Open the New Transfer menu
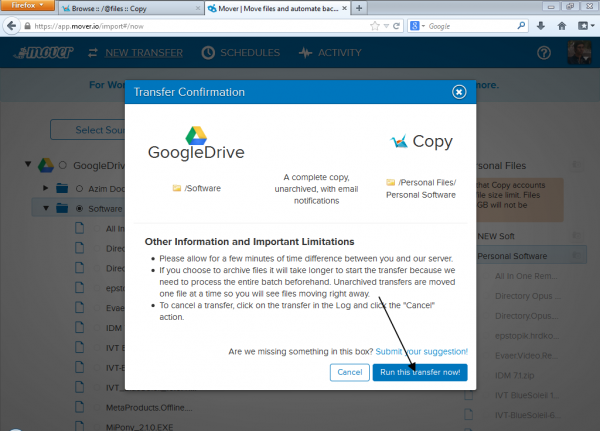This screenshot has width=600, height=431. coord(135,53)
